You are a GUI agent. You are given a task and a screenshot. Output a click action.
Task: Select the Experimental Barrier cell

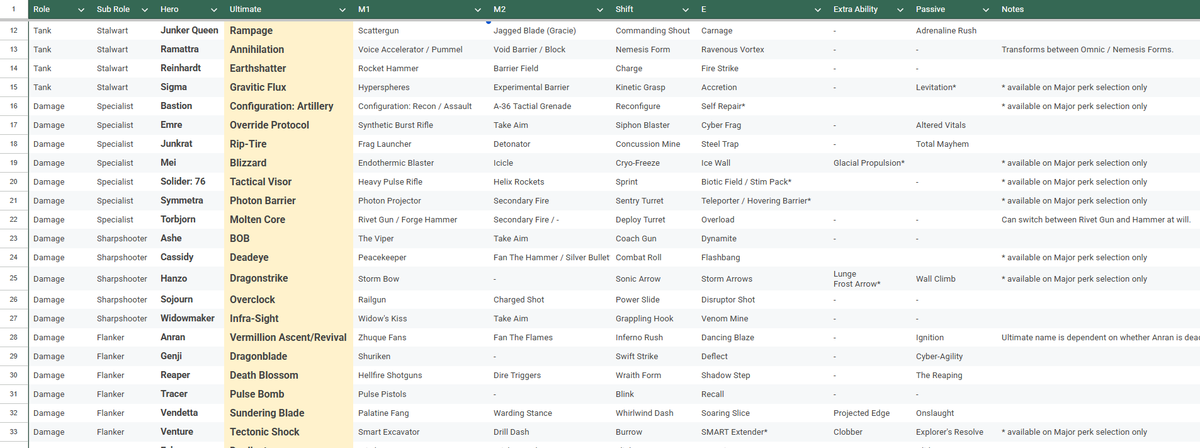click(x=550, y=88)
